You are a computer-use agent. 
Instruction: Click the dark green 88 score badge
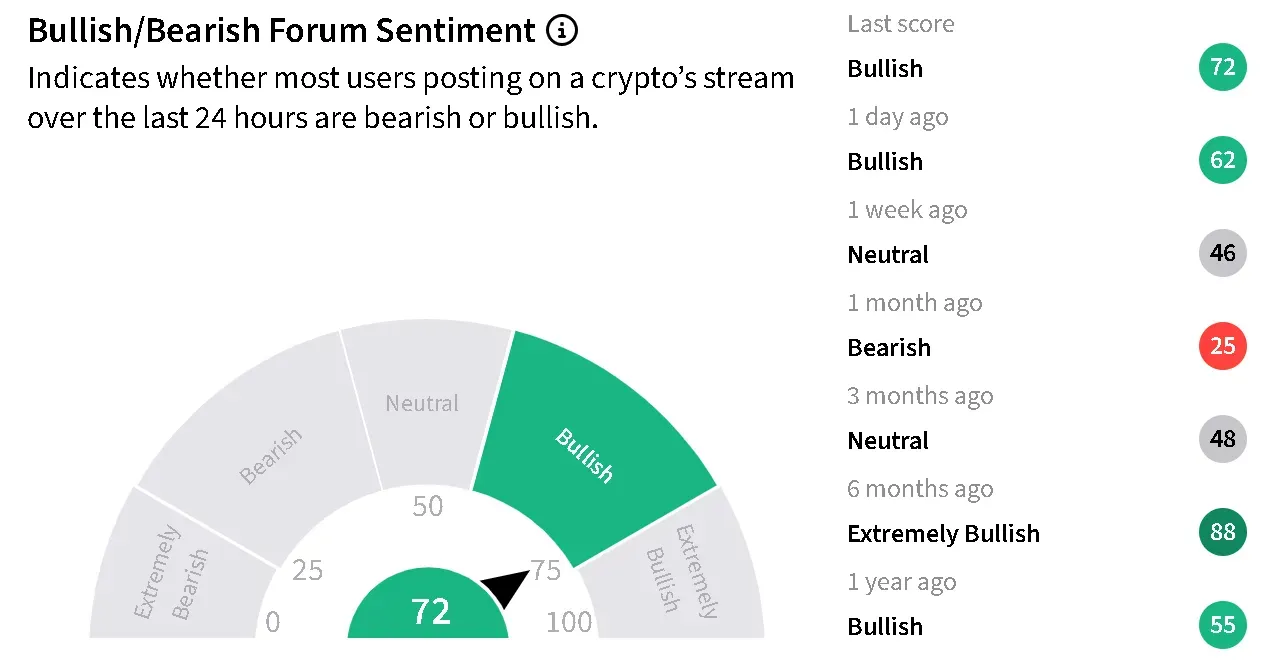(x=1223, y=533)
